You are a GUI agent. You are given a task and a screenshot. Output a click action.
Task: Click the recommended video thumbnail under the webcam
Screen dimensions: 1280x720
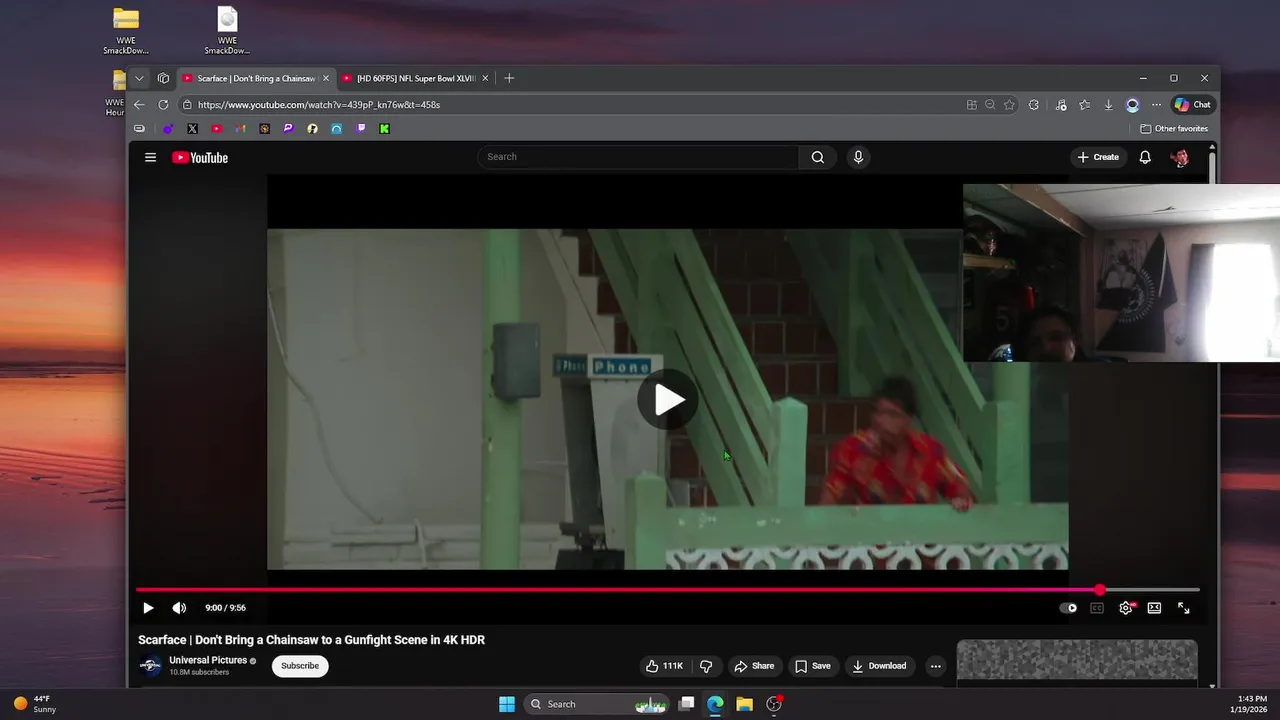click(1077, 660)
